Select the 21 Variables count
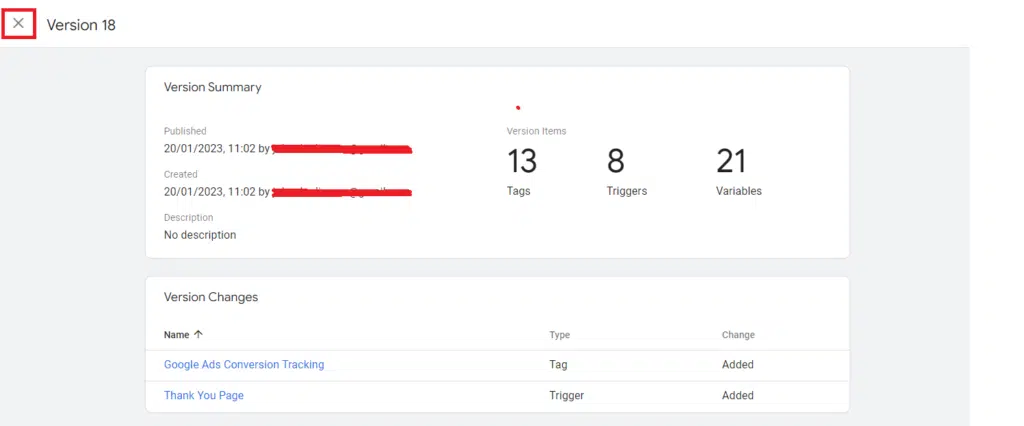The image size is (1024, 426). point(732,161)
